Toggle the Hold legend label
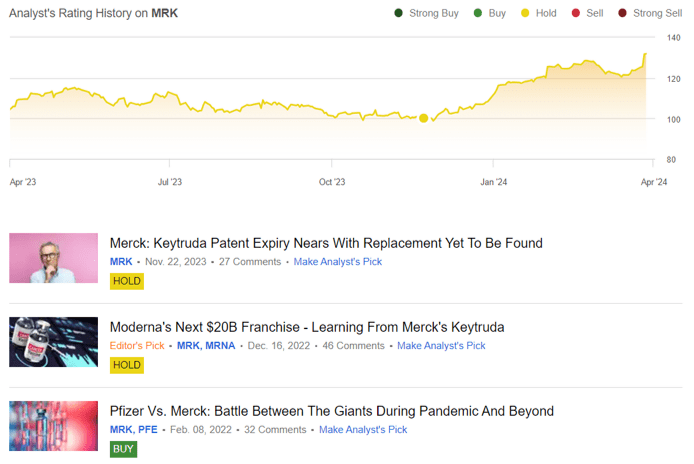Viewport: 694px width, 464px height. pos(546,13)
